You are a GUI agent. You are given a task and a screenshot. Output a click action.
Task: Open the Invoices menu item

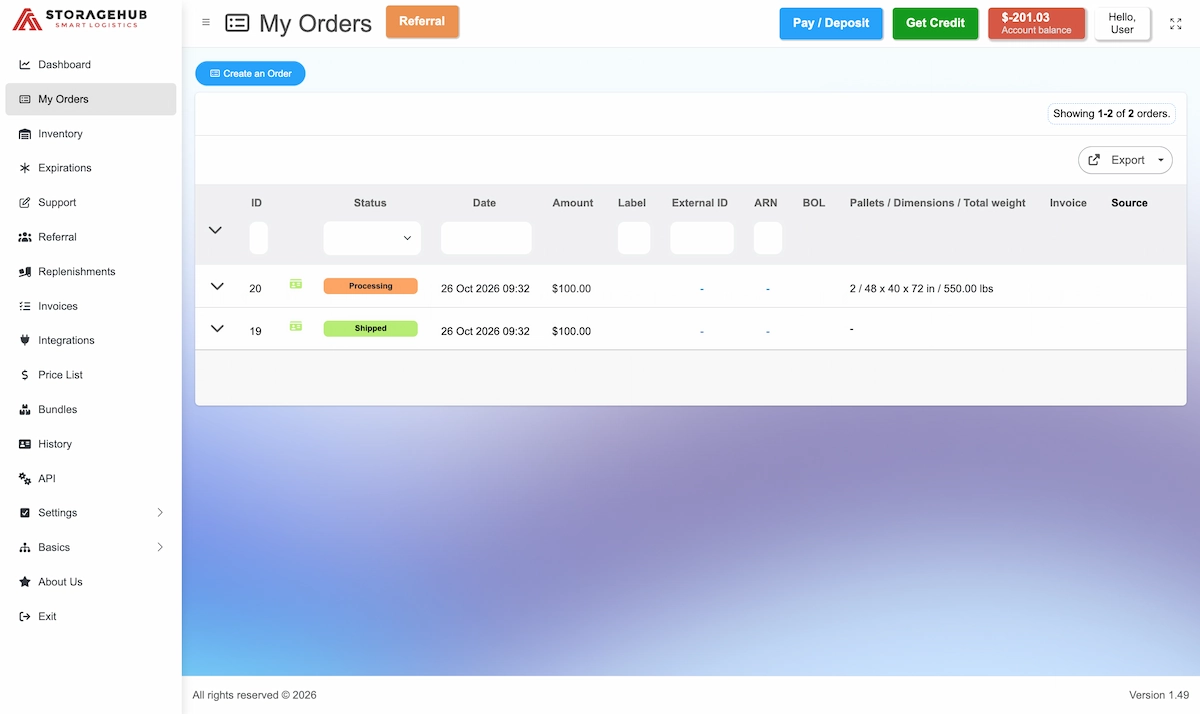[91, 306]
